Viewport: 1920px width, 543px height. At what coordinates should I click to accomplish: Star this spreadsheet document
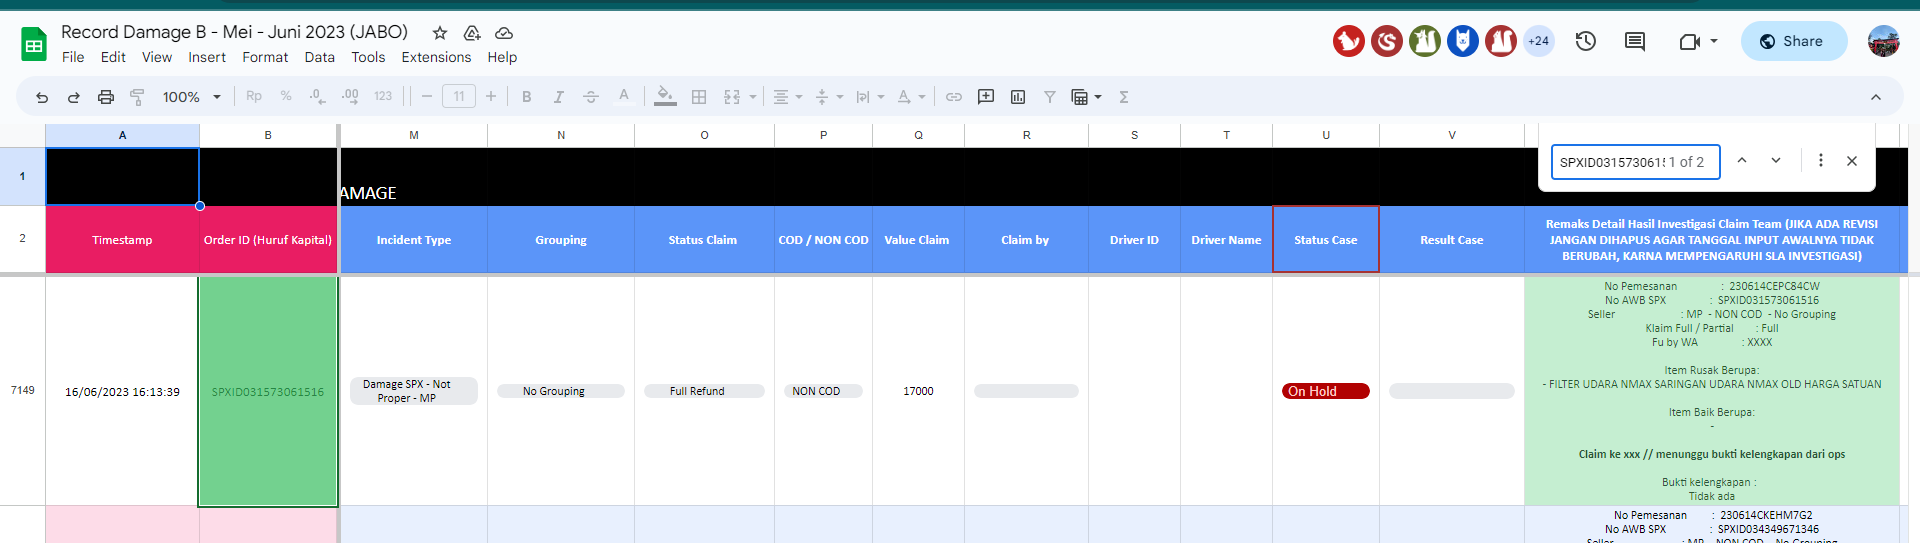tap(440, 33)
